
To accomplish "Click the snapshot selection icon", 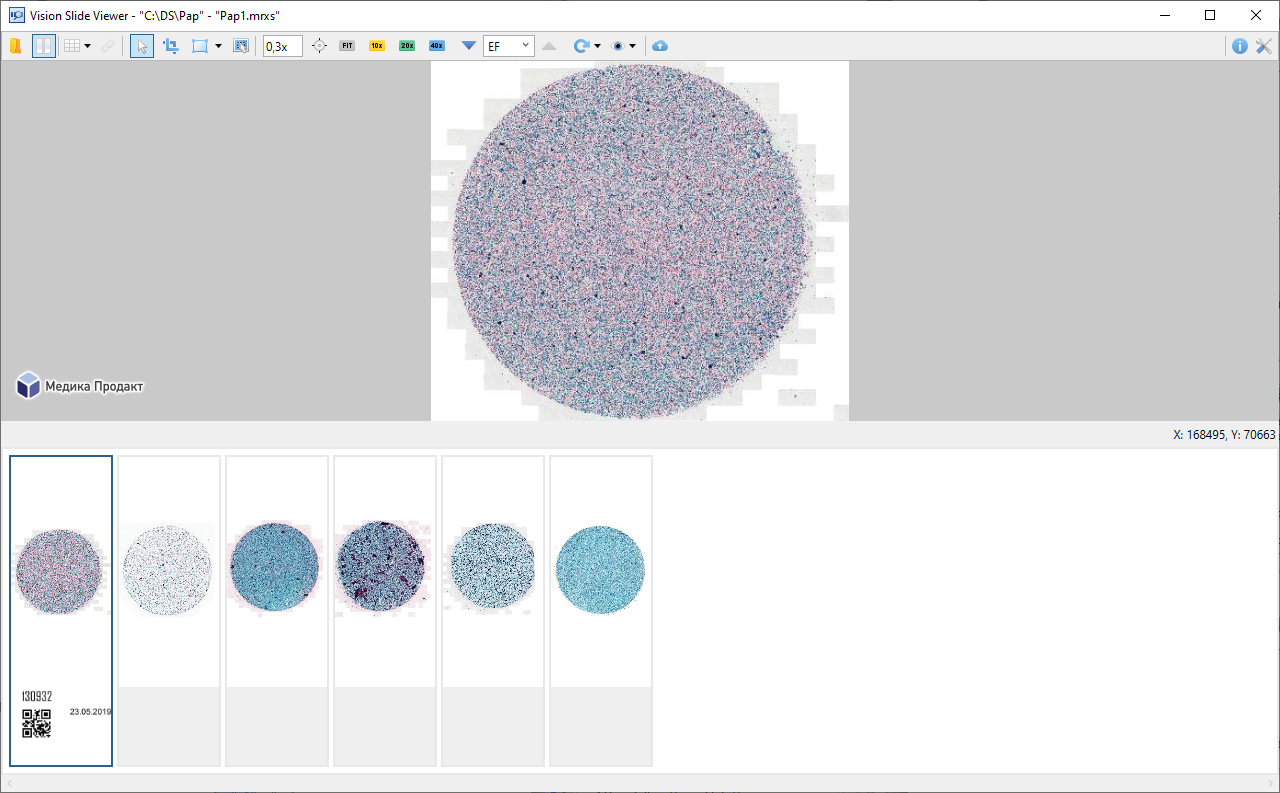I will pos(240,46).
